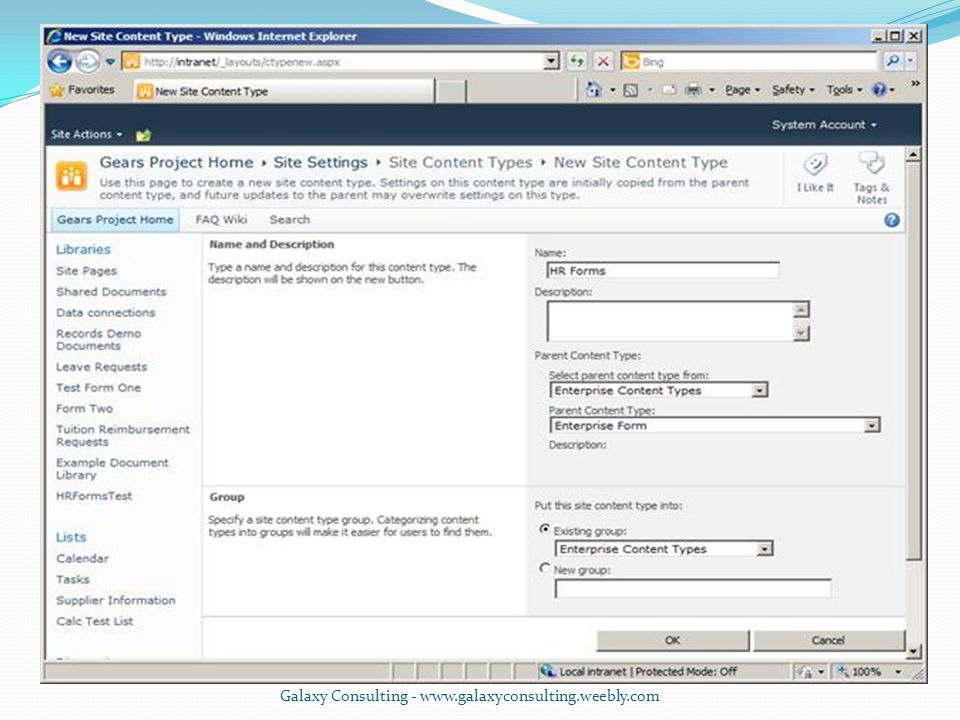Open Select parent content type from dropdown
This screenshot has height=720, width=960.
pyautogui.click(x=759, y=390)
